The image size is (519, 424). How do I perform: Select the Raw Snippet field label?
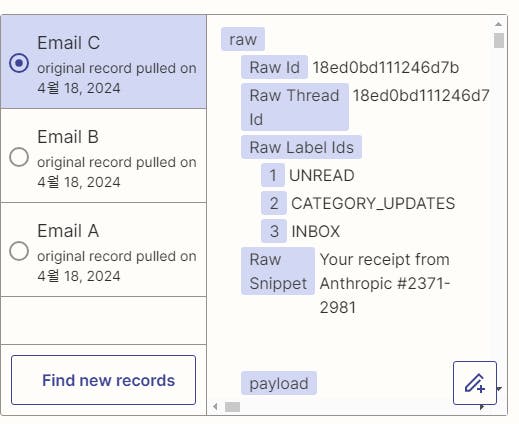pyautogui.click(x=278, y=271)
